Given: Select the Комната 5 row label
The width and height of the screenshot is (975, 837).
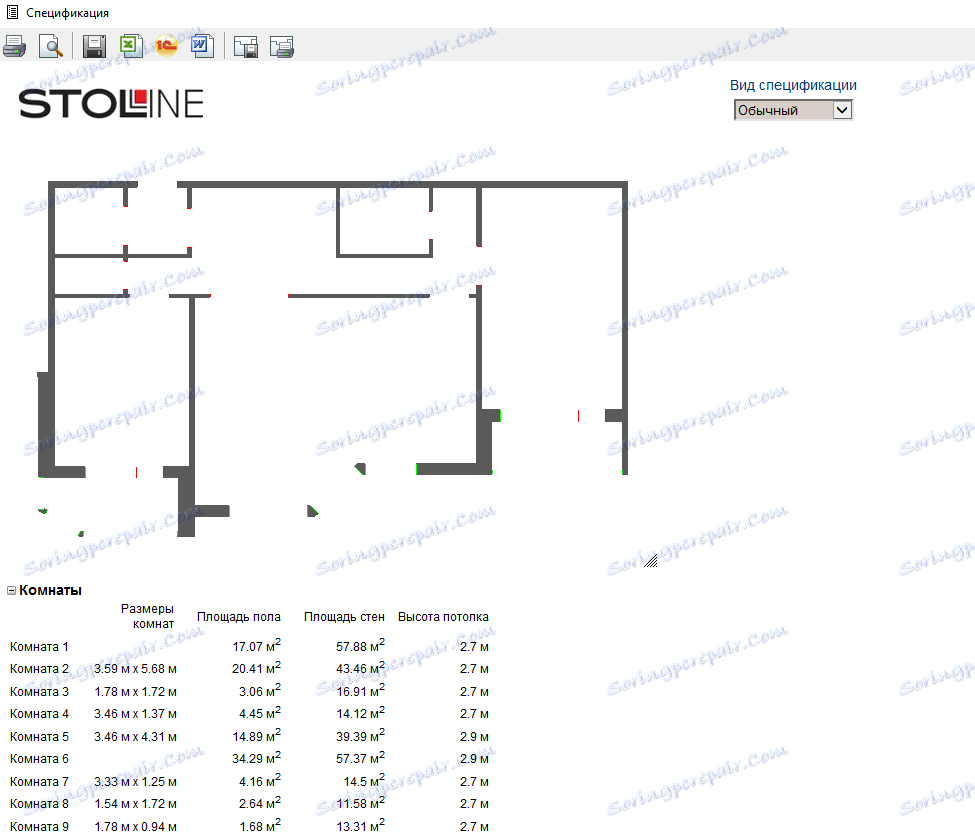Looking at the screenshot, I should (x=39, y=736).
